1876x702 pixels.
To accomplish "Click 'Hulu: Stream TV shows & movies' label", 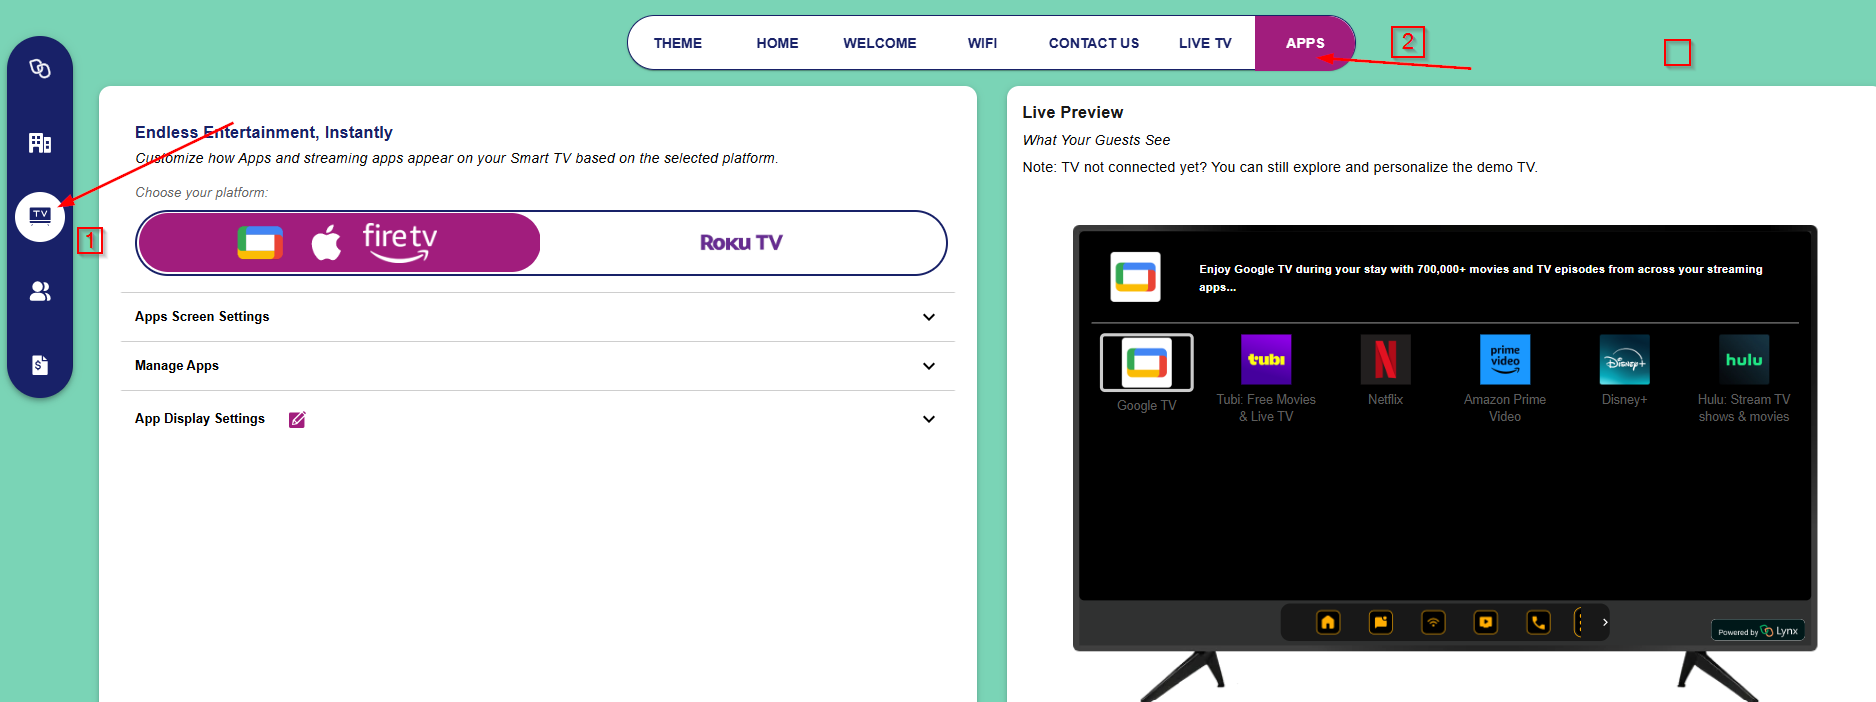I will pyautogui.click(x=1744, y=408).
